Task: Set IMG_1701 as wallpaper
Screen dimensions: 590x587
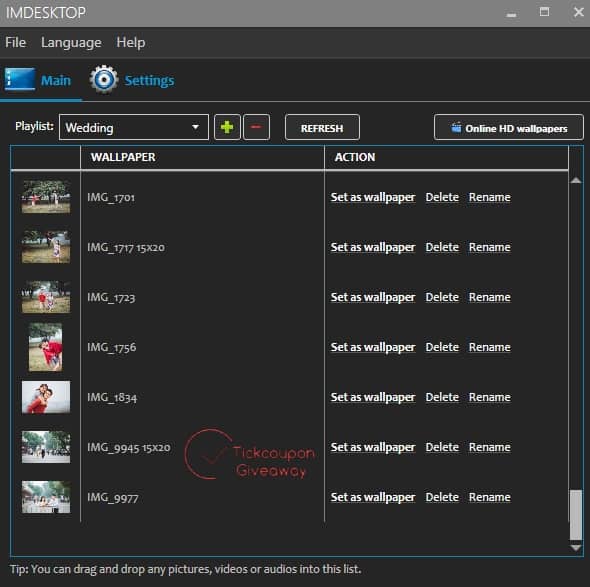Action: [x=373, y=198]
